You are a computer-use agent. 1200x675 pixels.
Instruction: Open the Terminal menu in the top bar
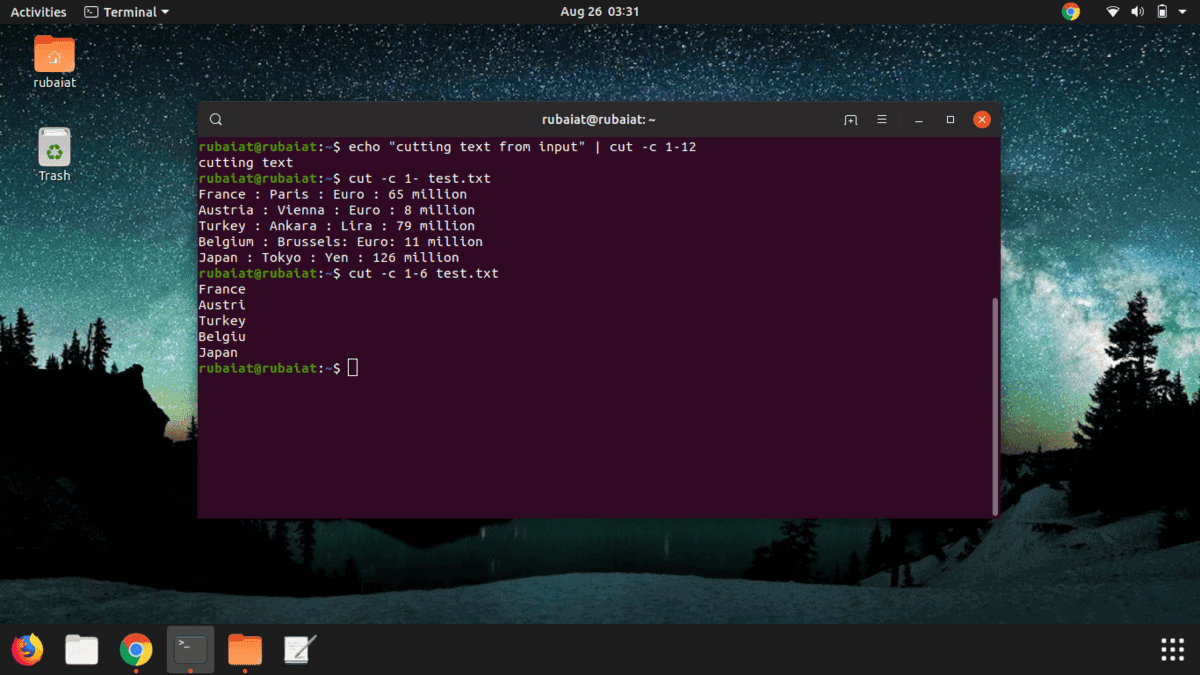(x=125, y=11)
